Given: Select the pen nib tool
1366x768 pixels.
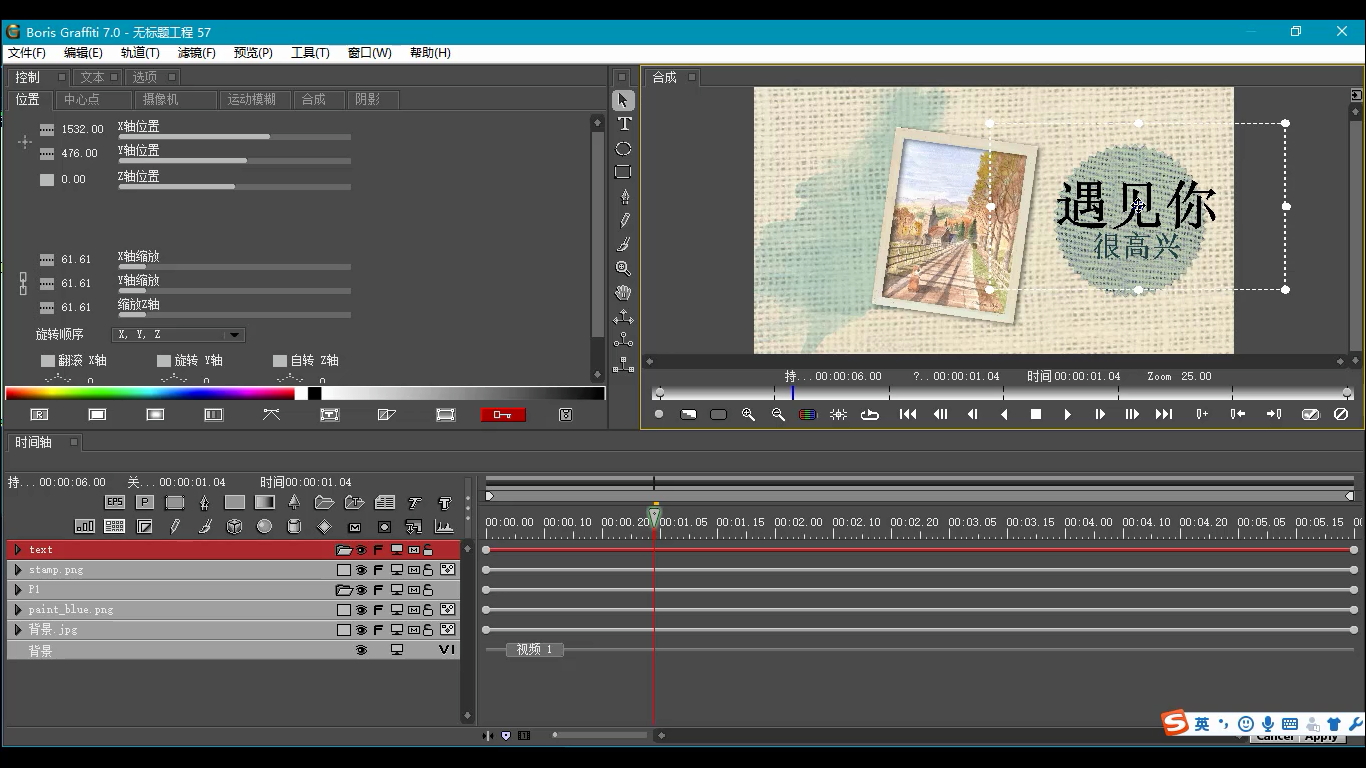Looking at the screenshot, I should [x=625, y=196].
